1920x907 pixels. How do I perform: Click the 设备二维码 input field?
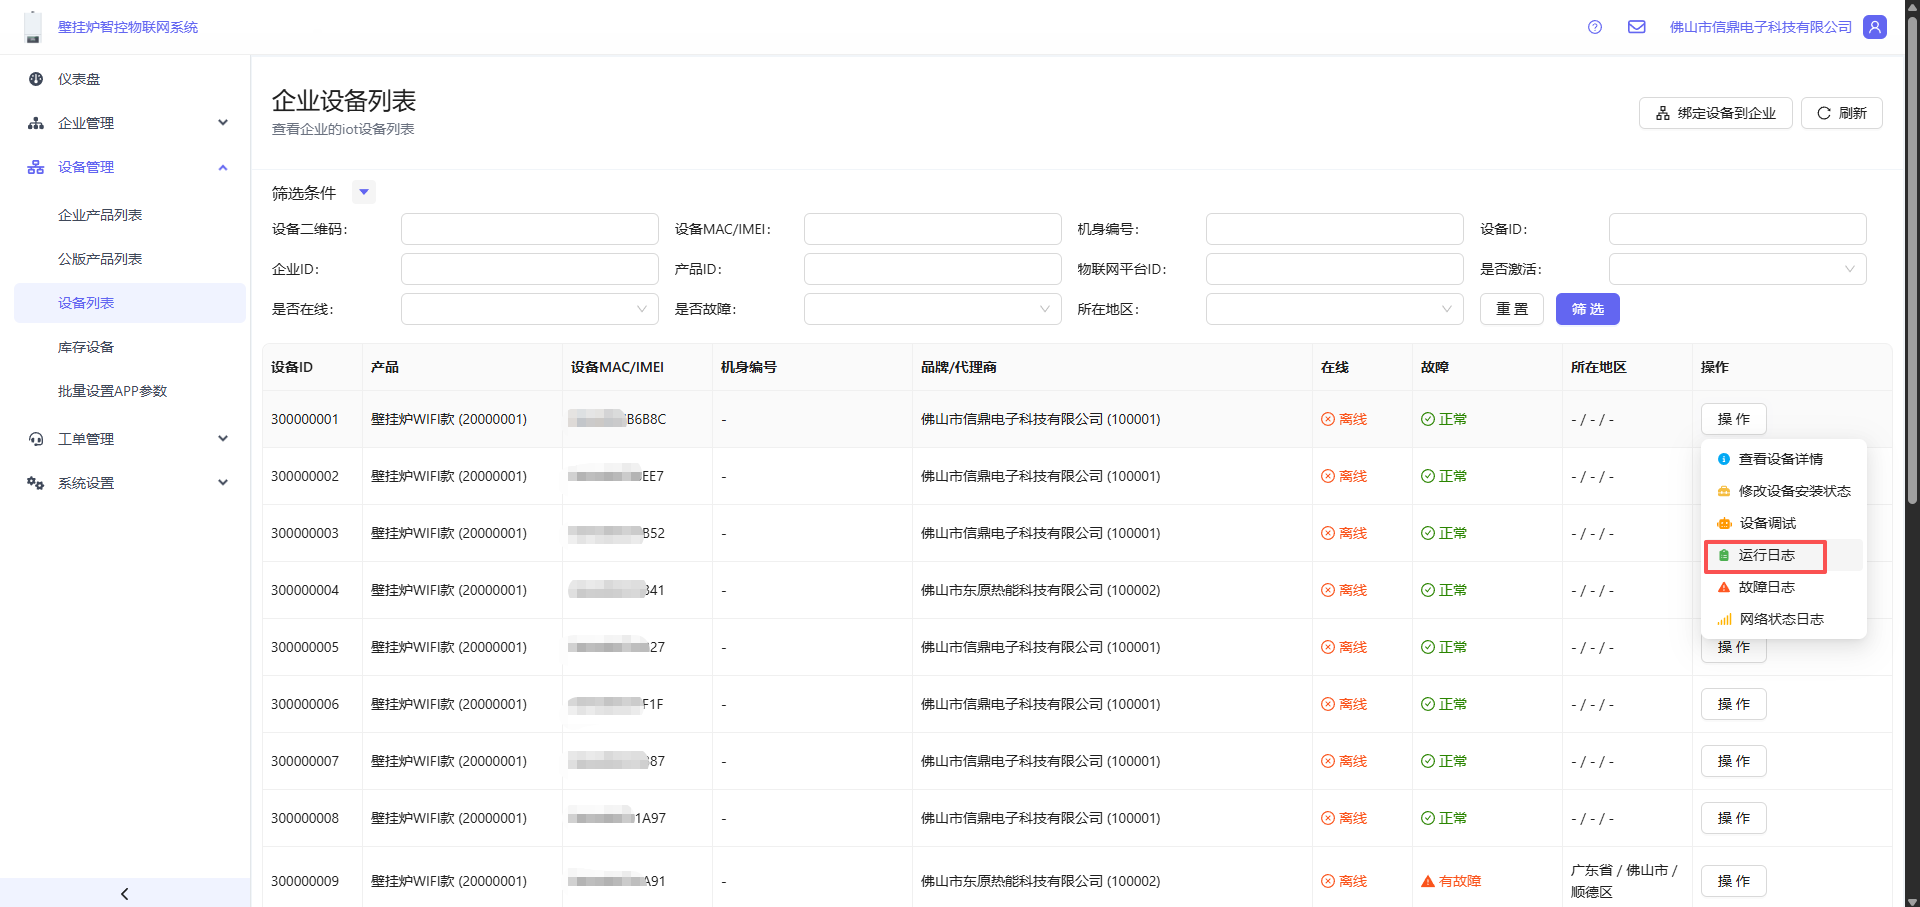point(529,229)
